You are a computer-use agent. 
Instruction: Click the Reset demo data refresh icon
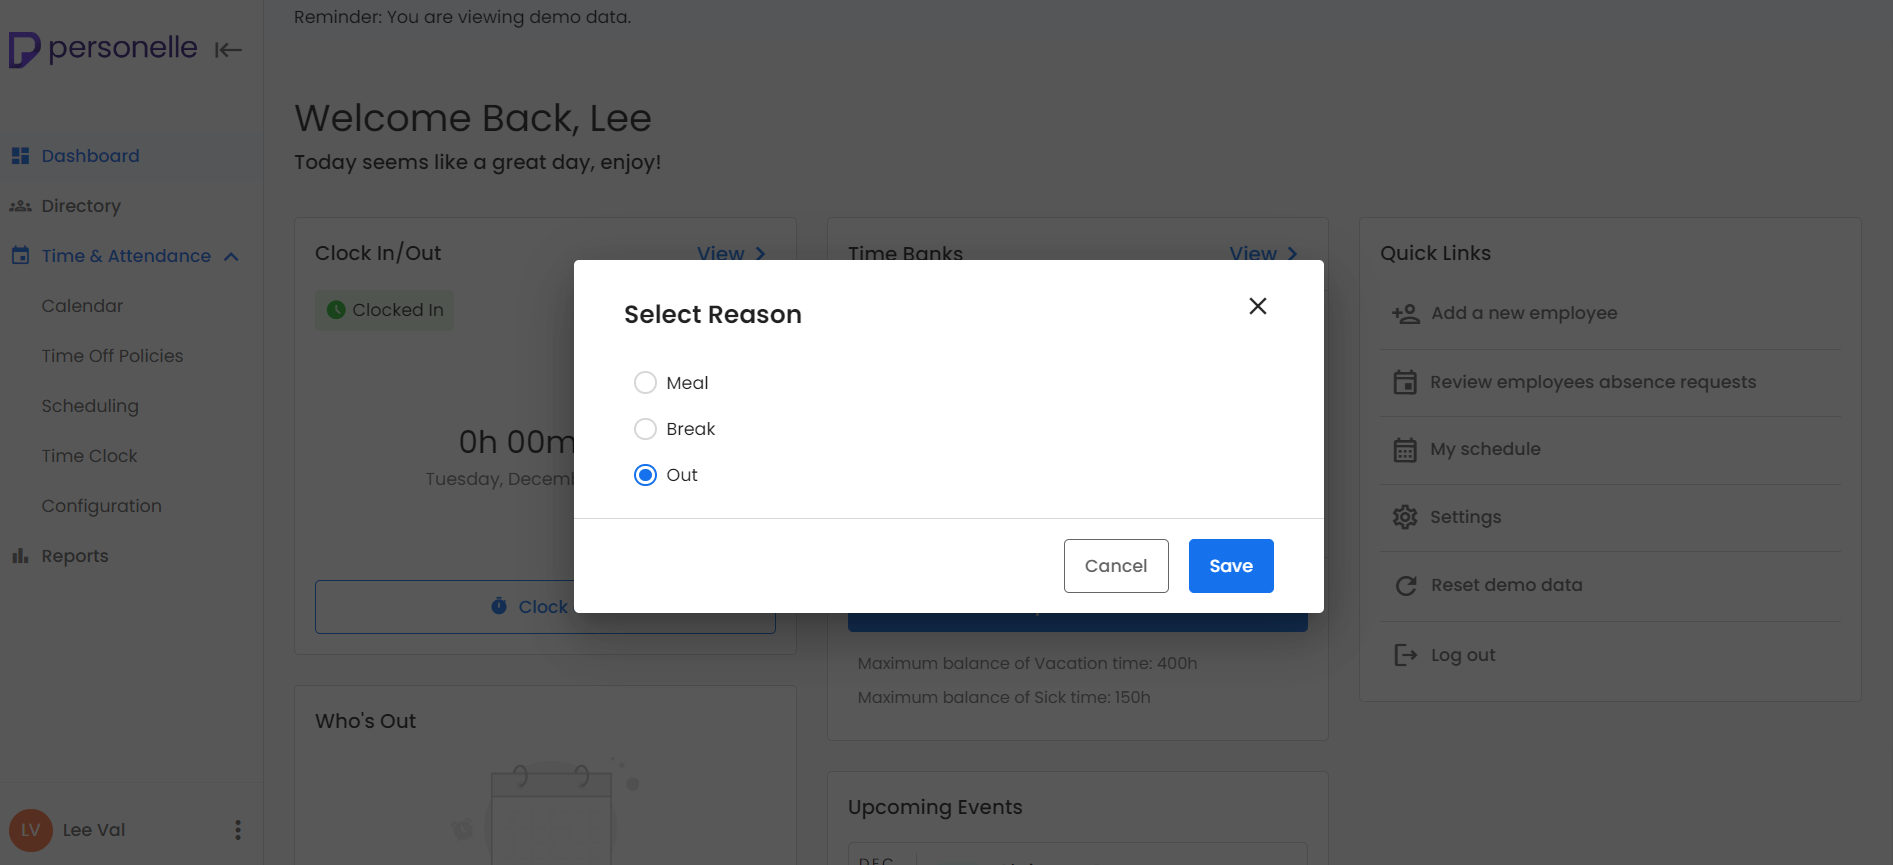1405,585
